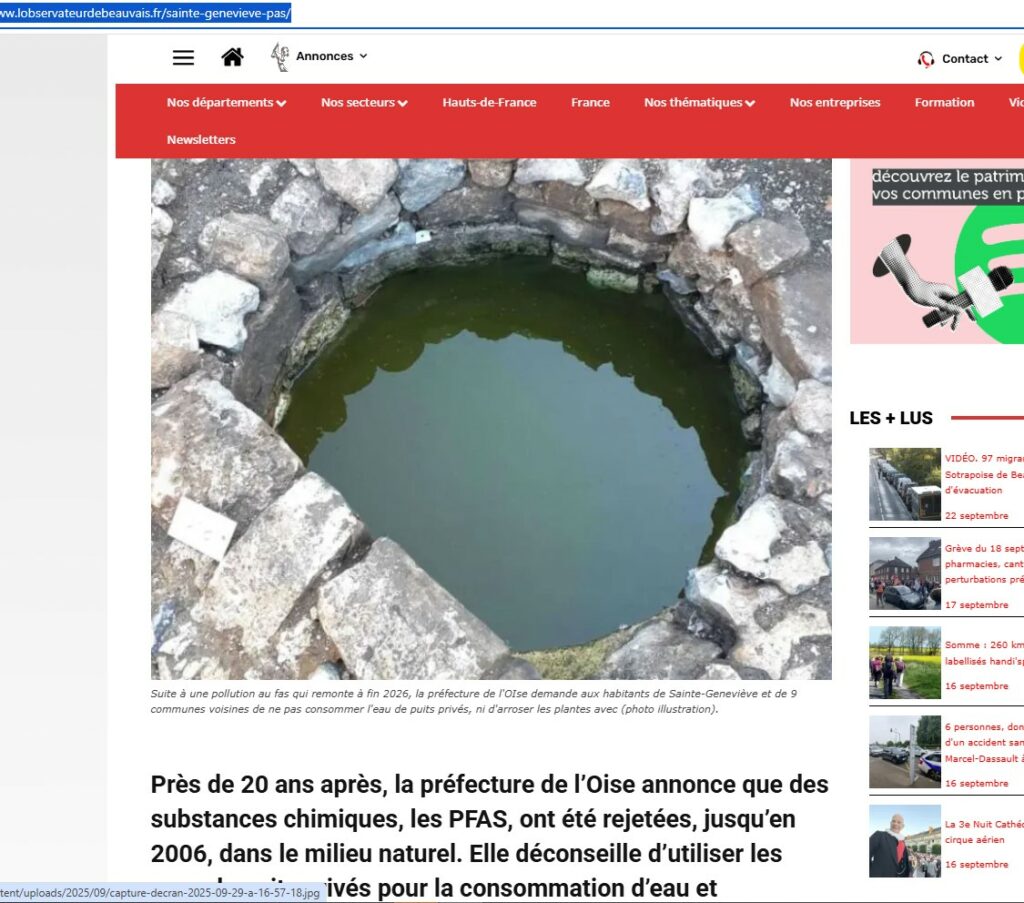
Task: Click the browser address bar URL
Action: coord(150,14)
